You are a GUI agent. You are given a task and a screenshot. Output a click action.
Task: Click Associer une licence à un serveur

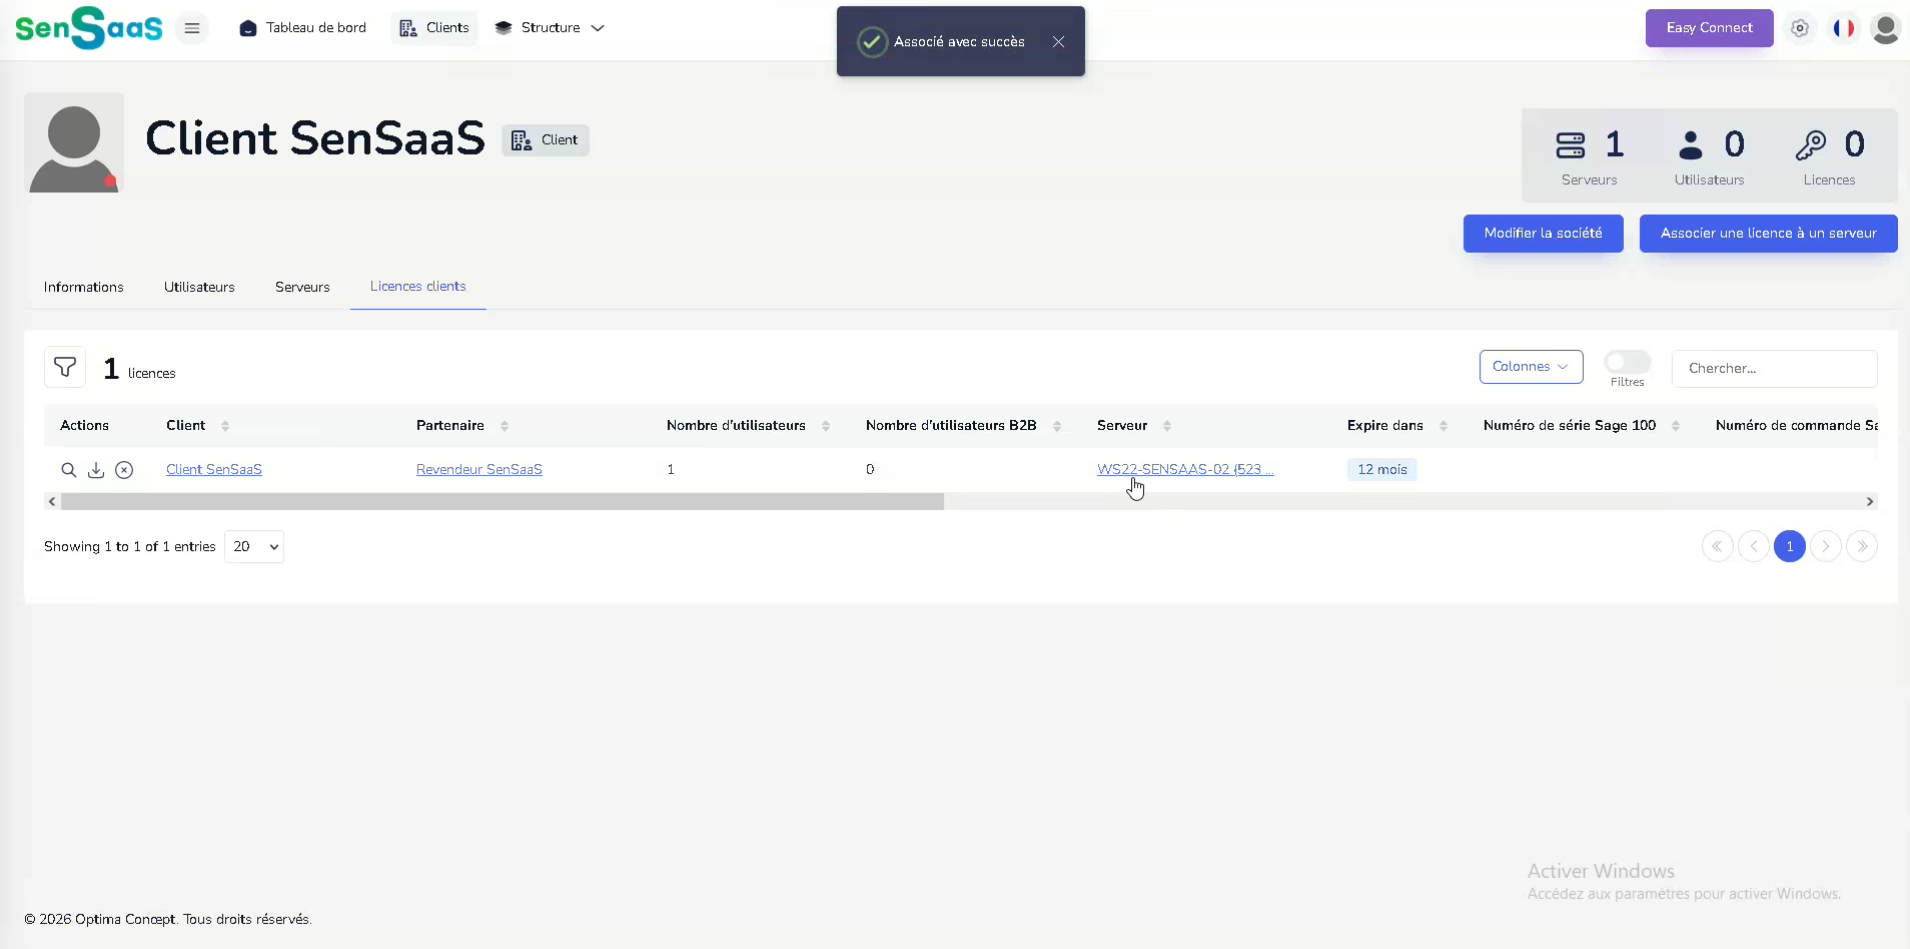point(1768,233)
